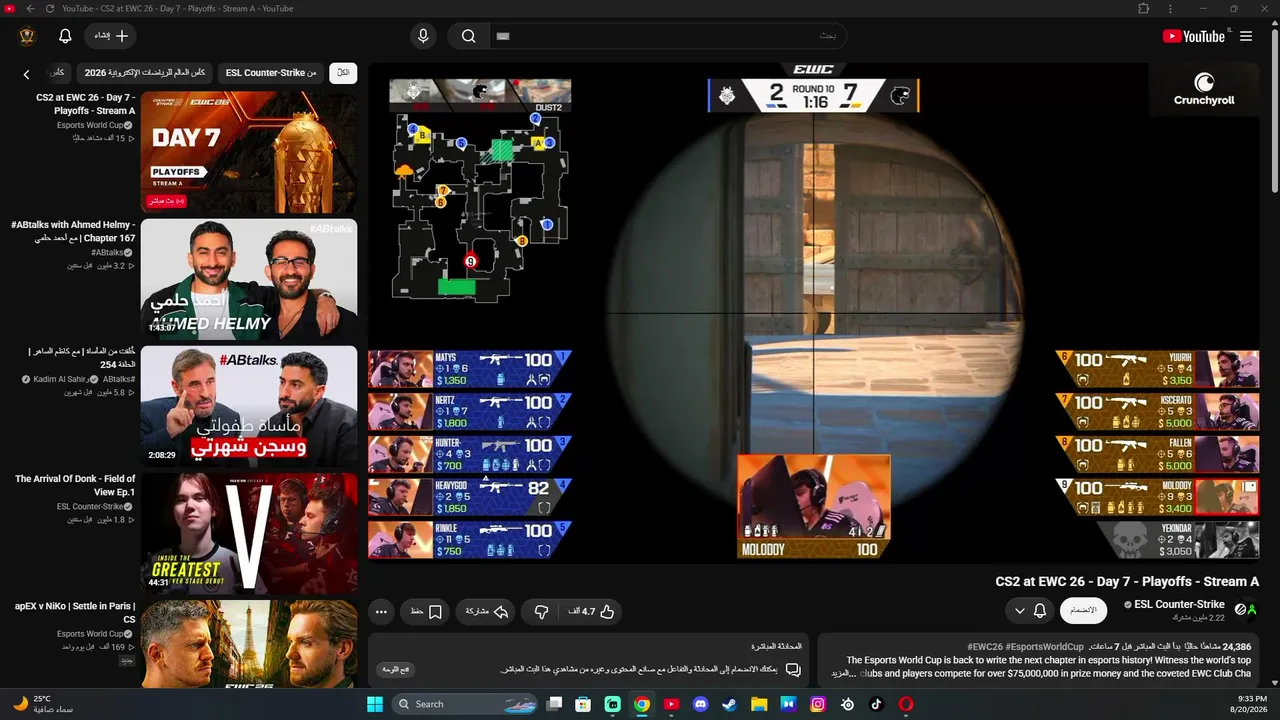Dislike the video with thumbs down
Viewport: 1280px width, 720px height.
pos(541,611)
